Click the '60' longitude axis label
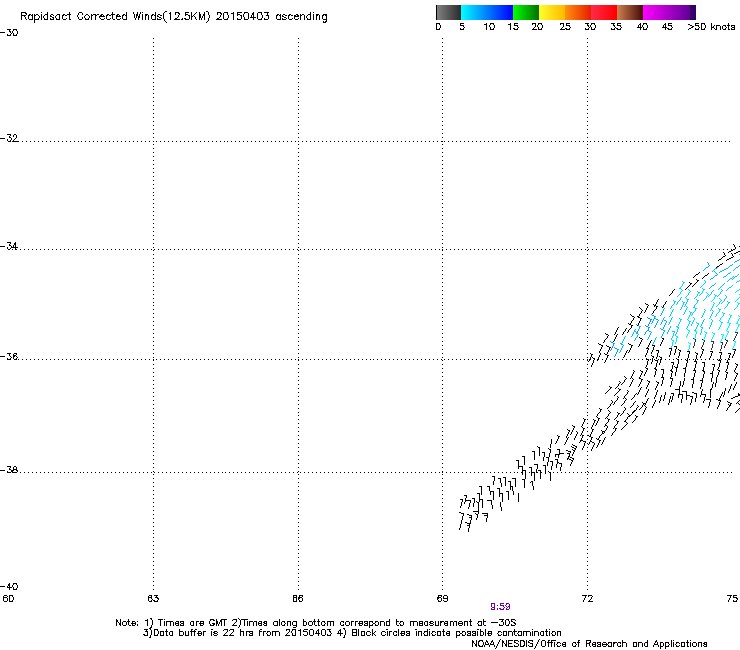Screen dimensions: 740x650 pos(8,599)
